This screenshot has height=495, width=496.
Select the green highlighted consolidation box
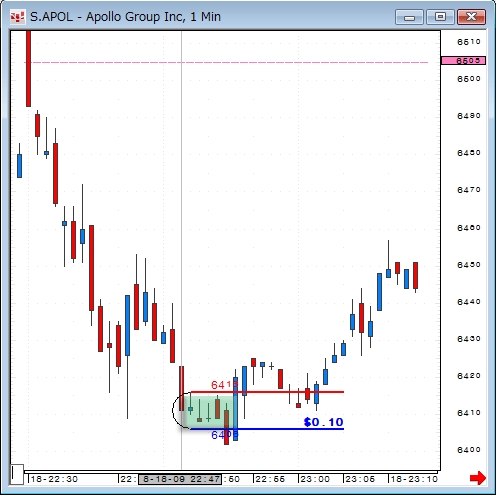[208, 412]
